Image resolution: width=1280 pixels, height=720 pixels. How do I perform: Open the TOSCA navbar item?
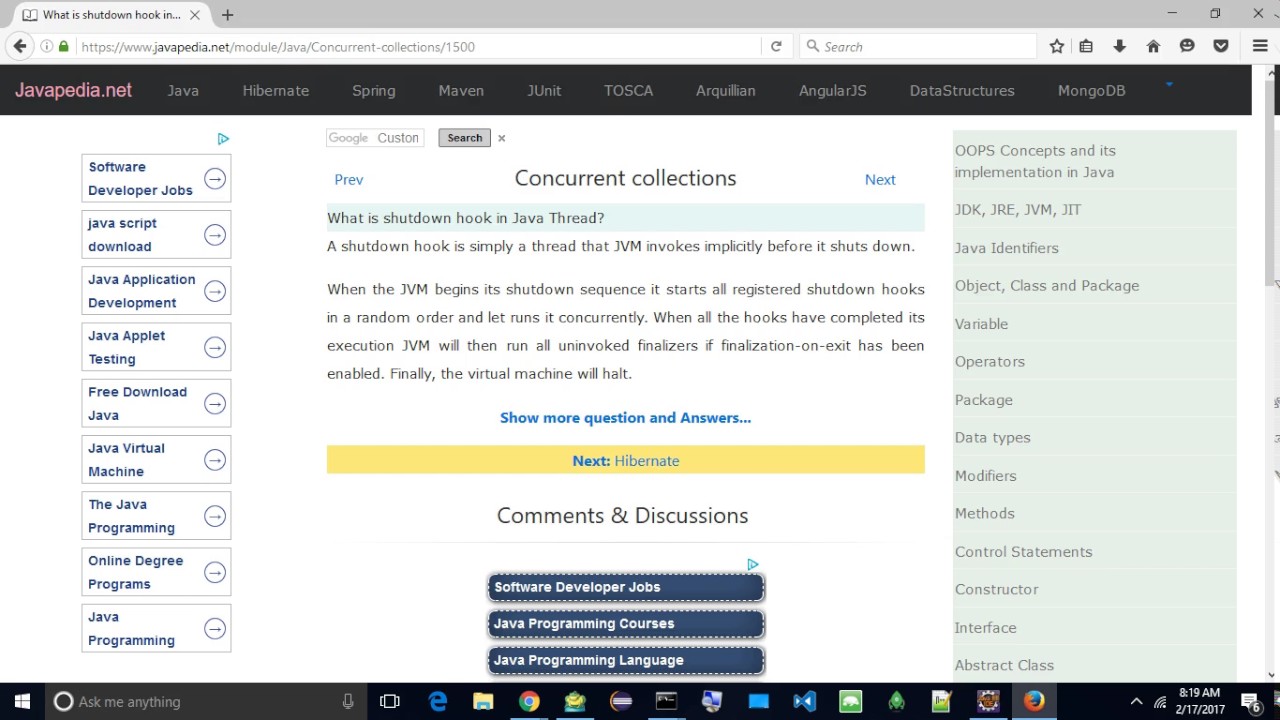tap(628, 90)
